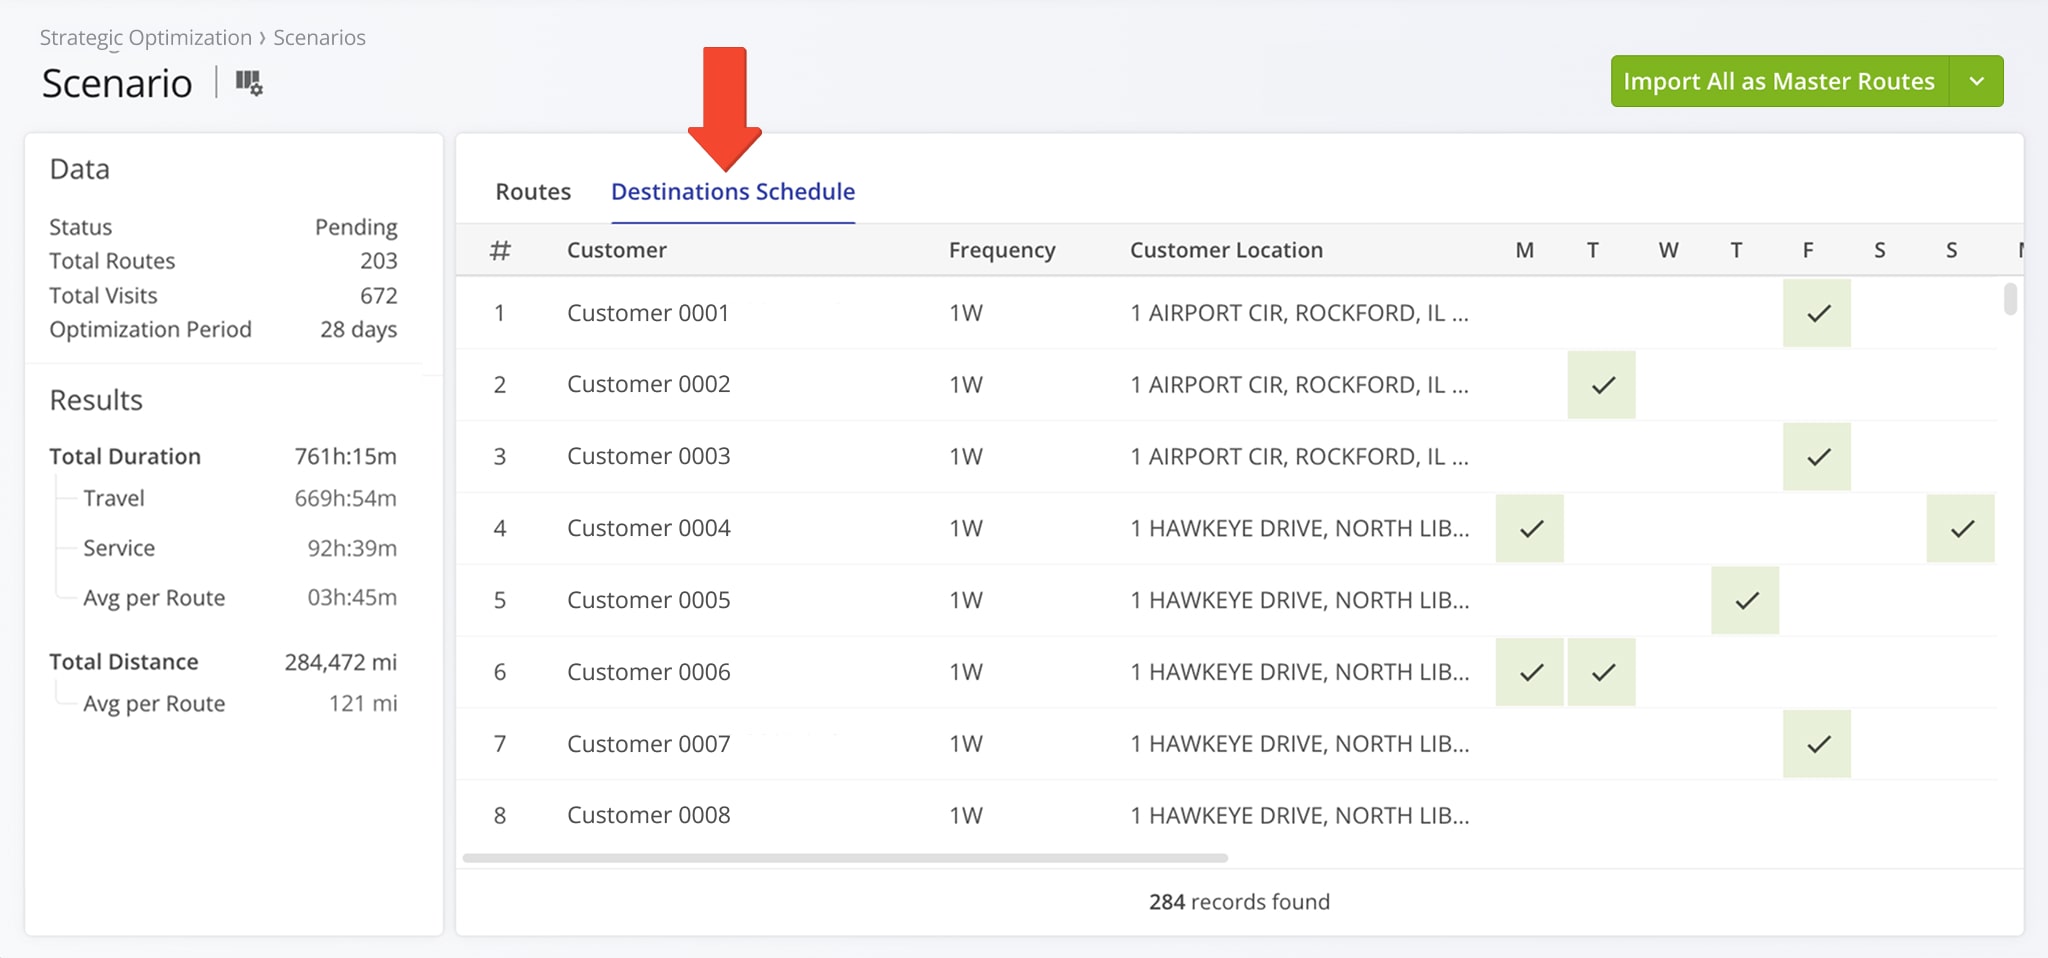Toggle Monday checkmark for Customer 0004
The image size is (2048, 958).
pyautogui.click(x=1530, y=528)
